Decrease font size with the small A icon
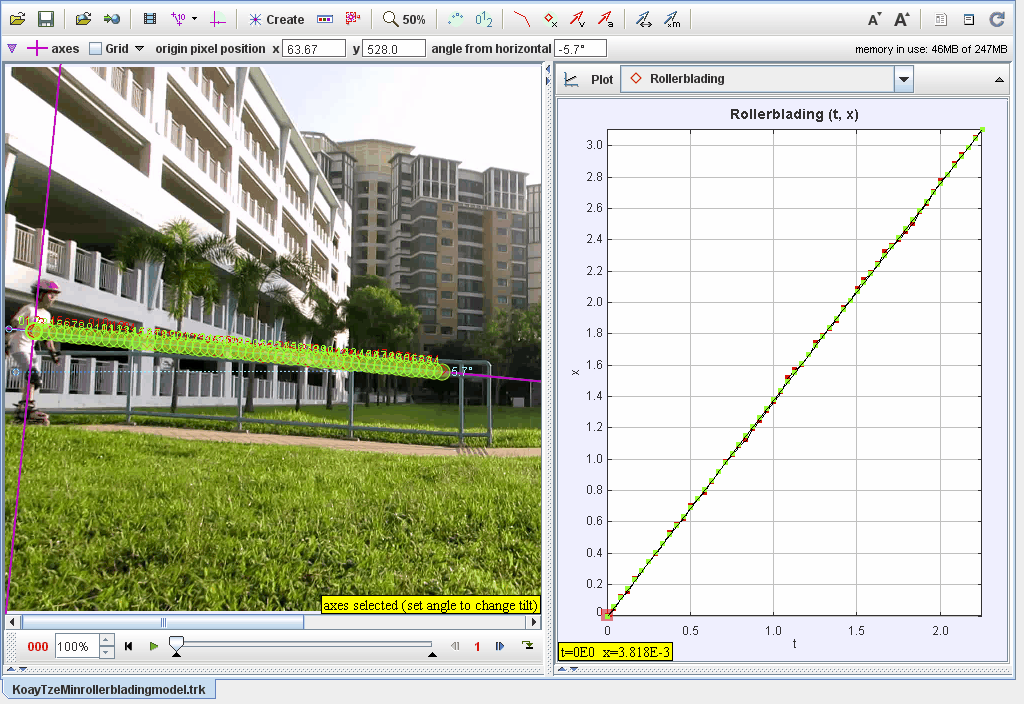 874,20
